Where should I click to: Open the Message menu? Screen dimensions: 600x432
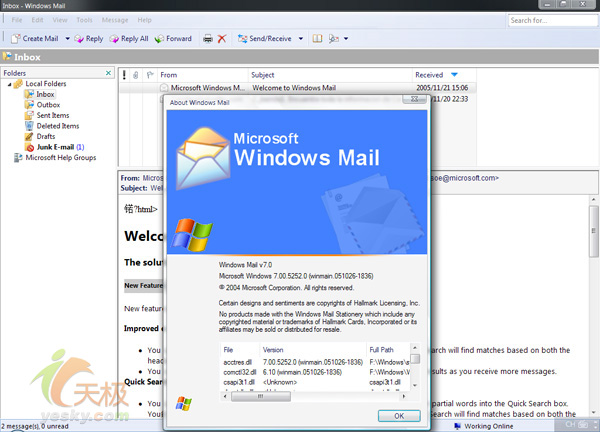(115, 20)
